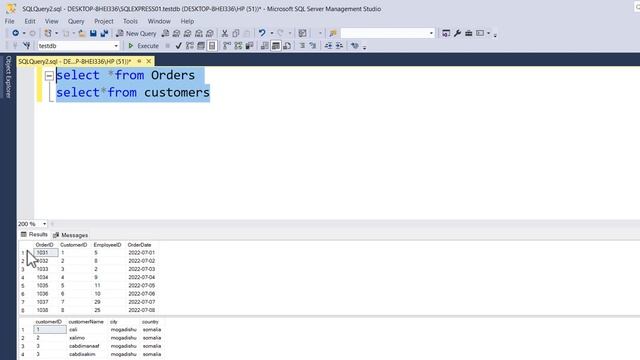640x360 pixels.
Task: Open the Query menu
Action: click(x=76, y=21)
